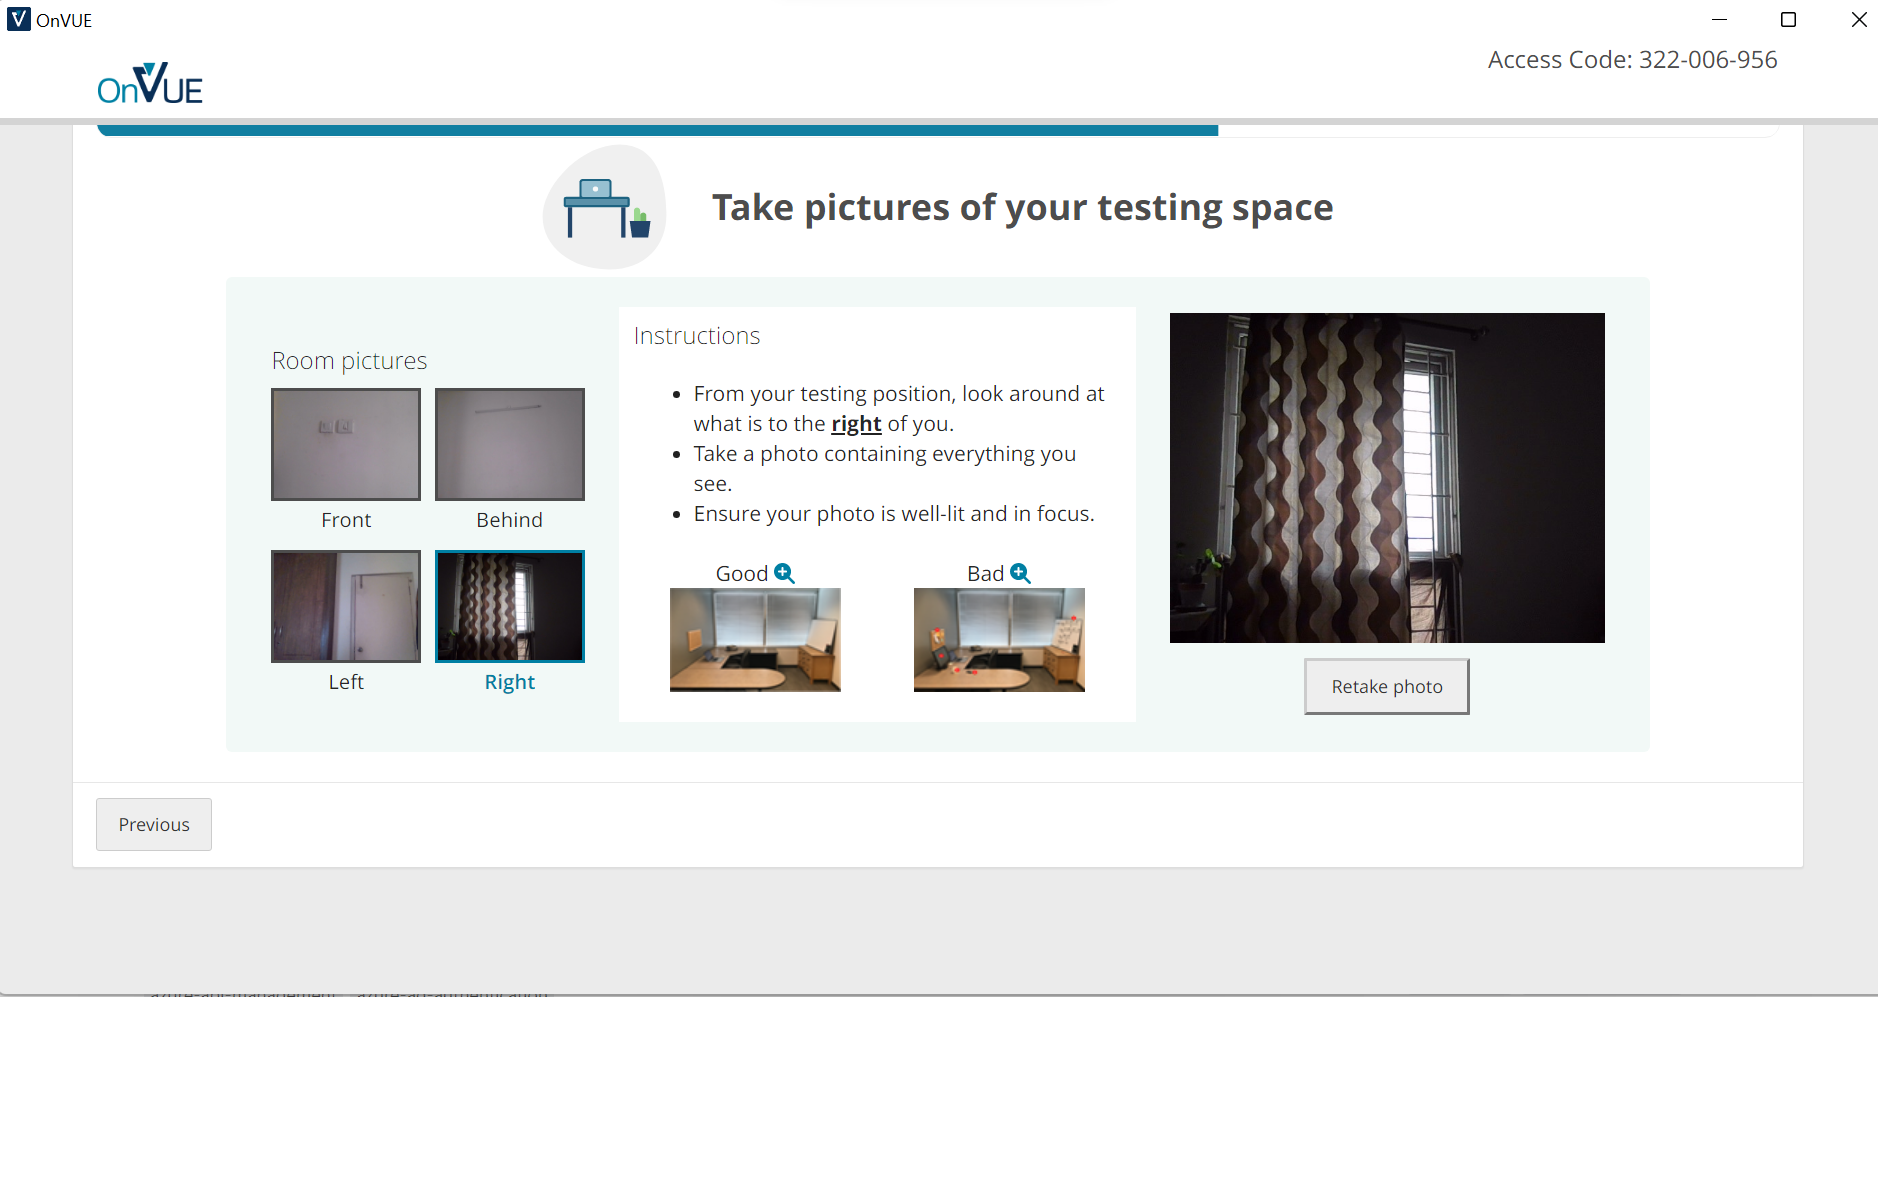Click the Instructions heading
Viewport: 1878px width, 1187px height.
tap(697, 336)
